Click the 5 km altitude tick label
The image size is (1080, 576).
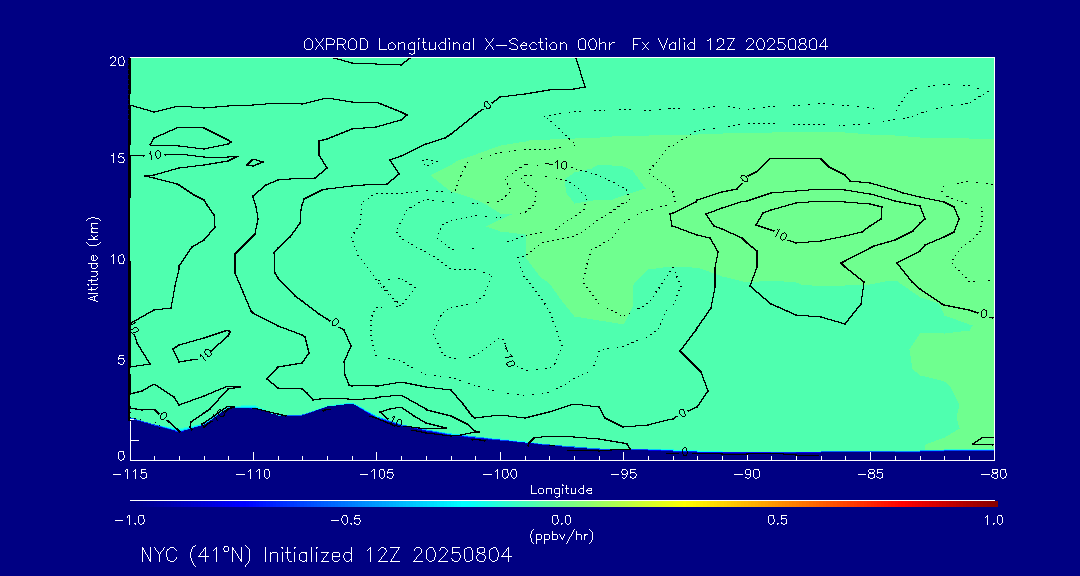point(119,360)
